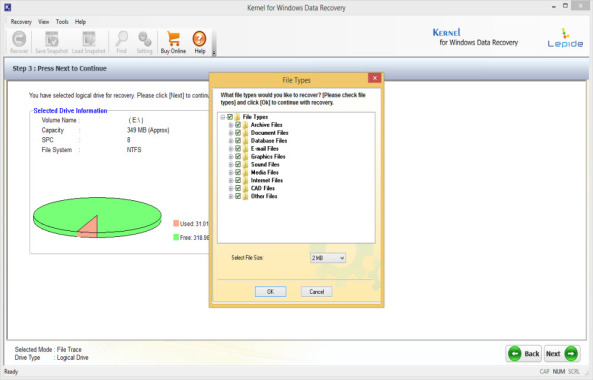Click the NUM indicator in status bar
Screen dimensions: 593x380
[x=559, y=372]
